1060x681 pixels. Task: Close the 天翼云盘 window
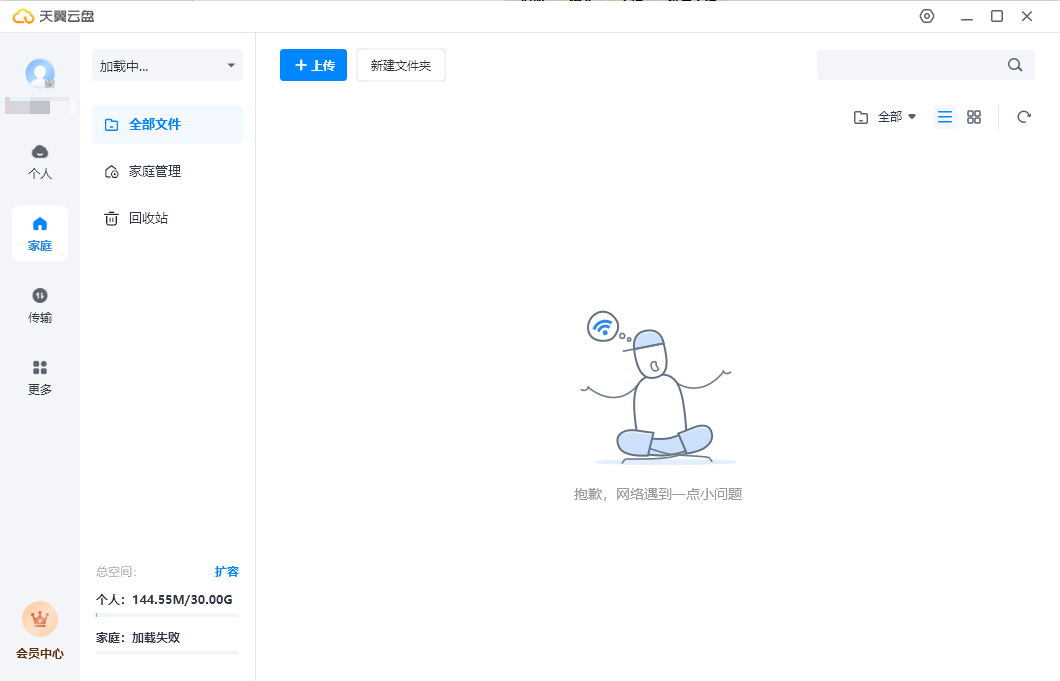coord(1027,16)
